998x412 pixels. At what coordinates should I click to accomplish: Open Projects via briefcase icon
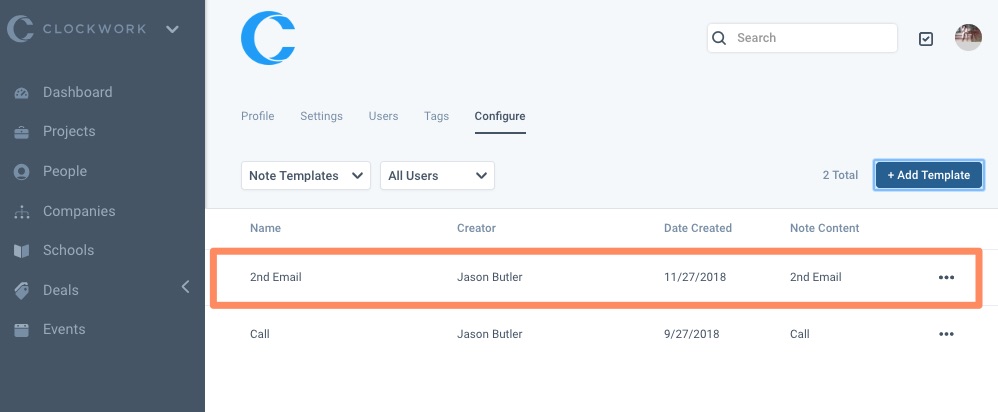(x=21, y=132)
